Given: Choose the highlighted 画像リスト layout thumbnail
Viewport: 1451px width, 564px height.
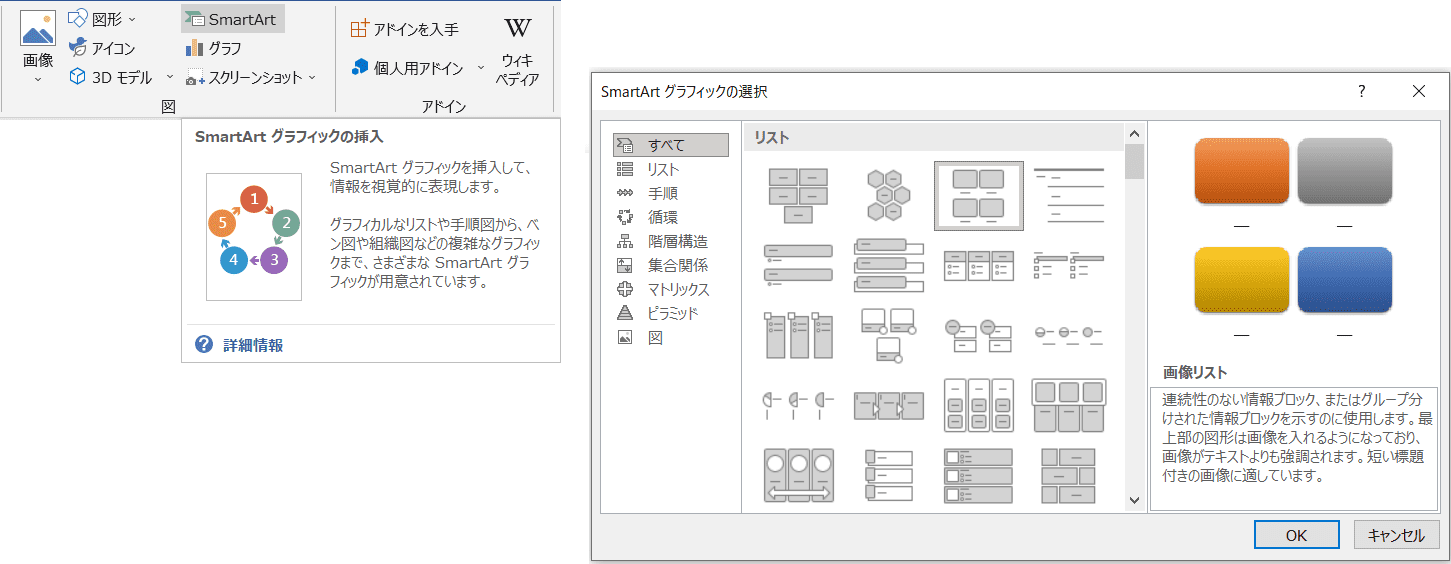Looking at the screenshot, I should click(x=978, y=194).
